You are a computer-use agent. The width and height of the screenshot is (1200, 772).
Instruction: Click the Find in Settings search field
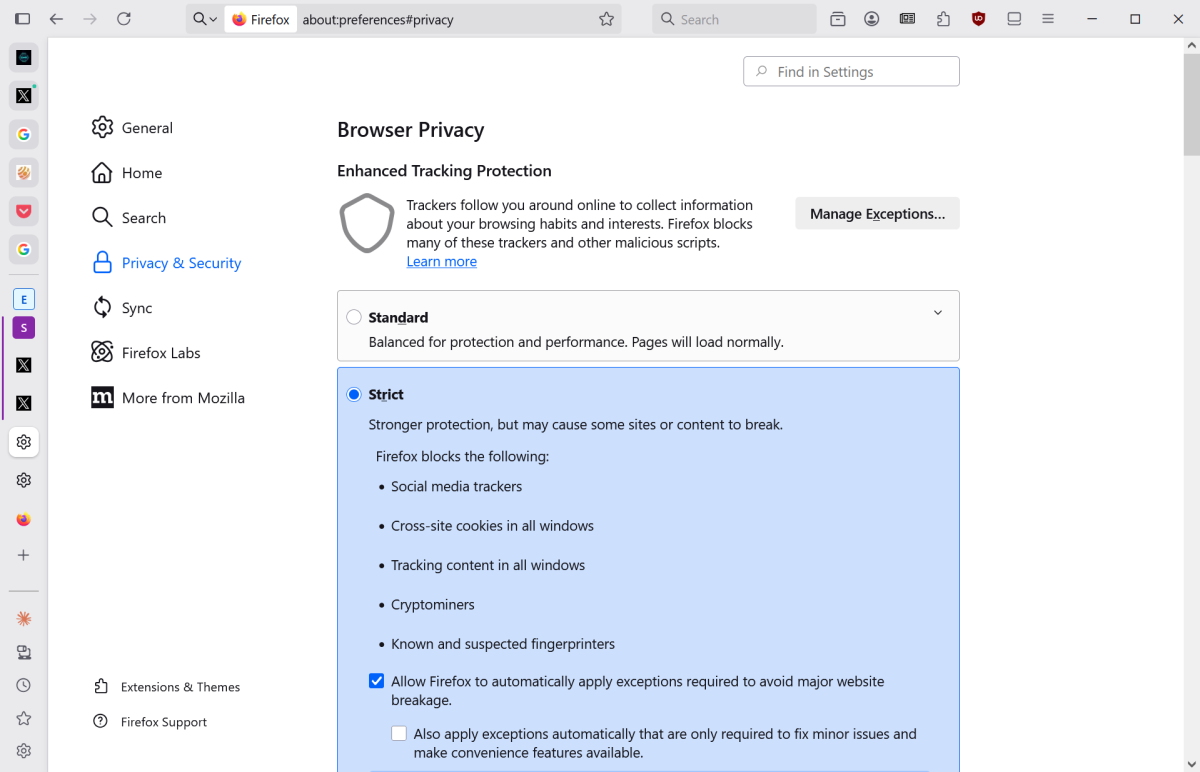850,71
